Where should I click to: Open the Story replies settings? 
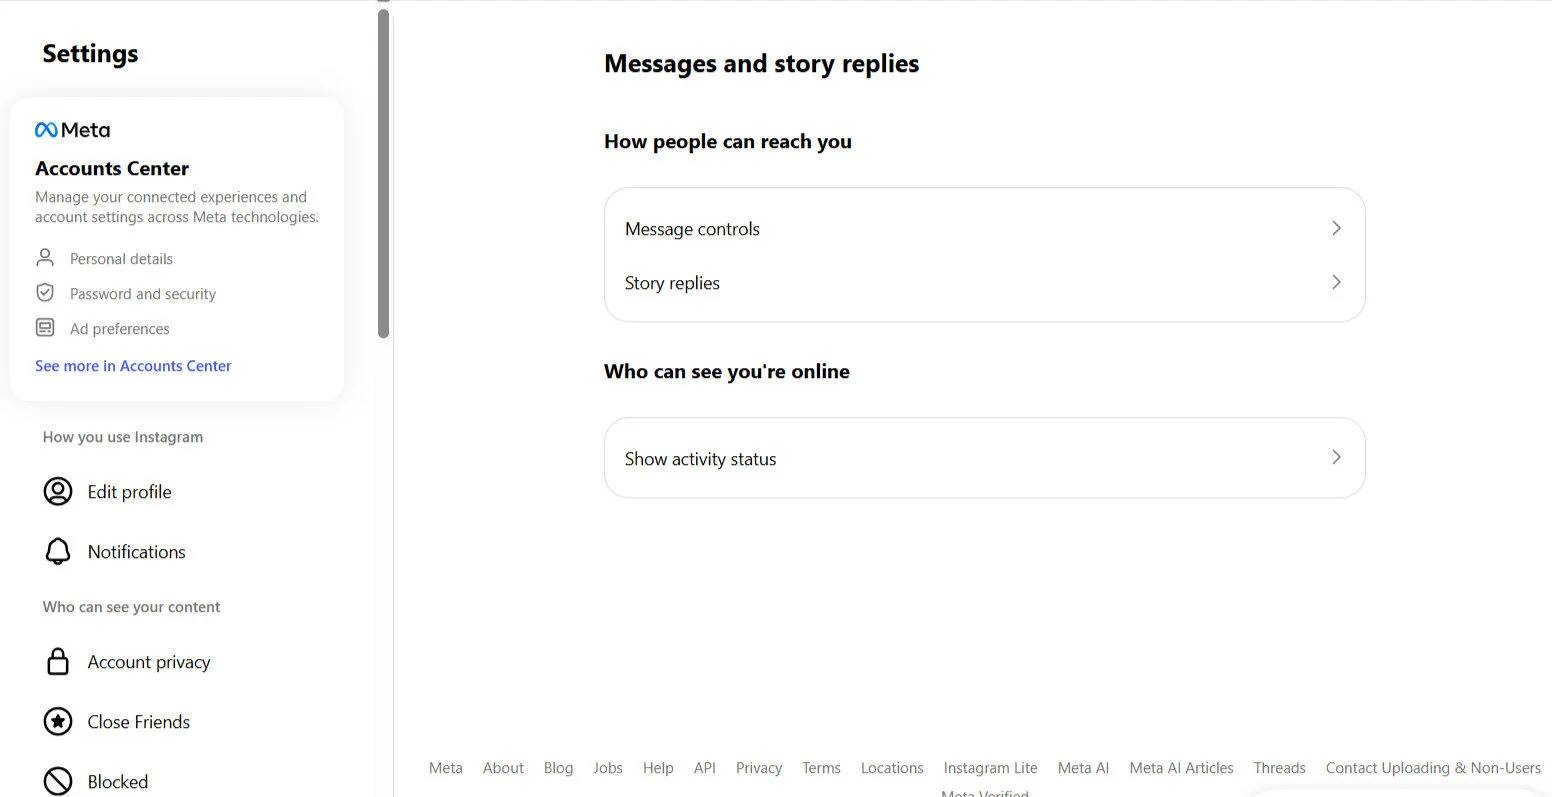pos(983,282)
